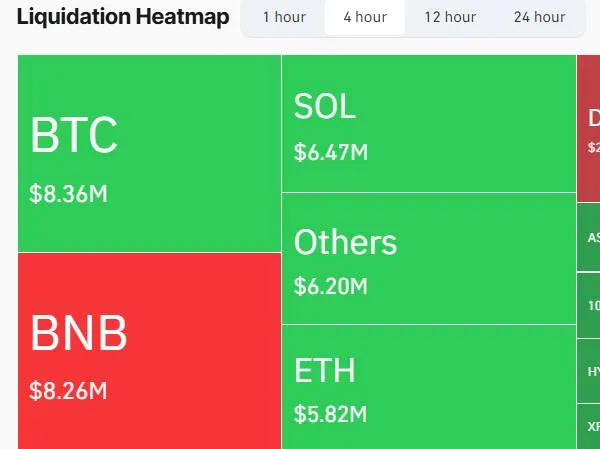The image size is (600, 449).
Task: Click the $8.36M BTC liquidation value
Action: pos(68,193)
